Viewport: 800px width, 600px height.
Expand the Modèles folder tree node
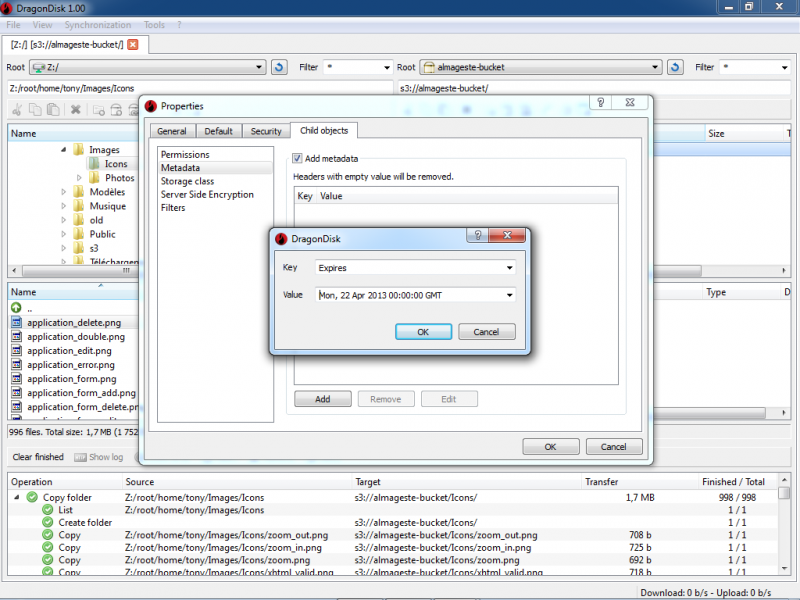click(63, 192)
